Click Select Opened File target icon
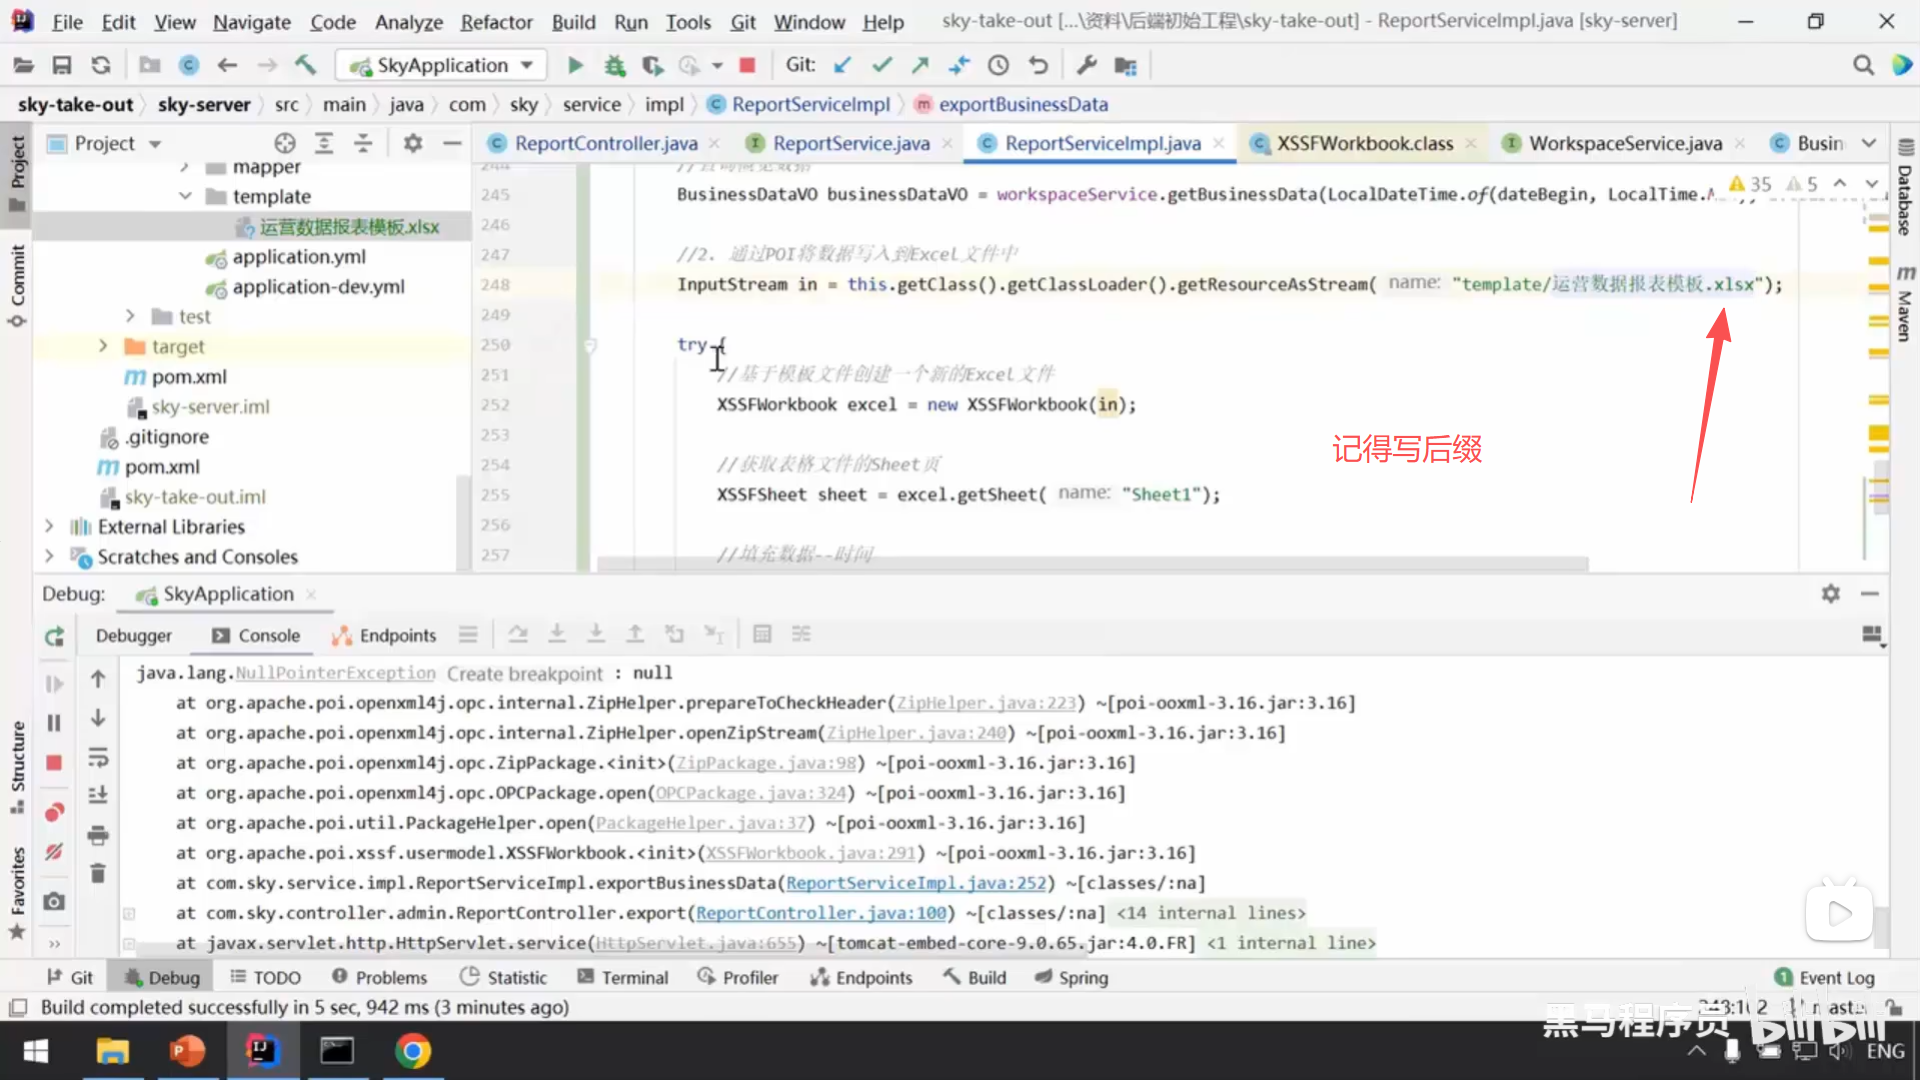 pos(285,143)
